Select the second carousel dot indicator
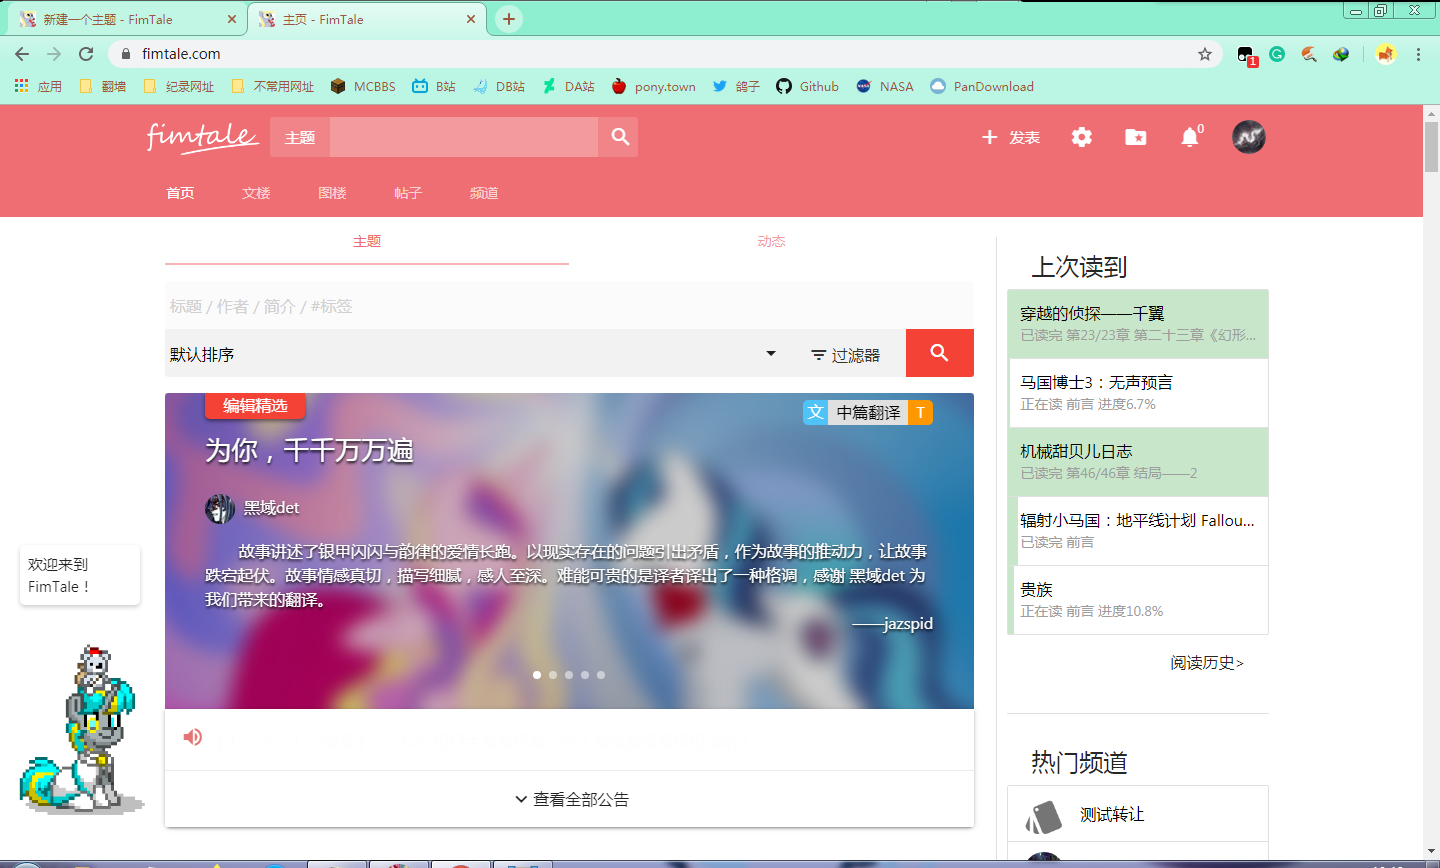This screenshot has width=1440, height=868. pos(553,675)
